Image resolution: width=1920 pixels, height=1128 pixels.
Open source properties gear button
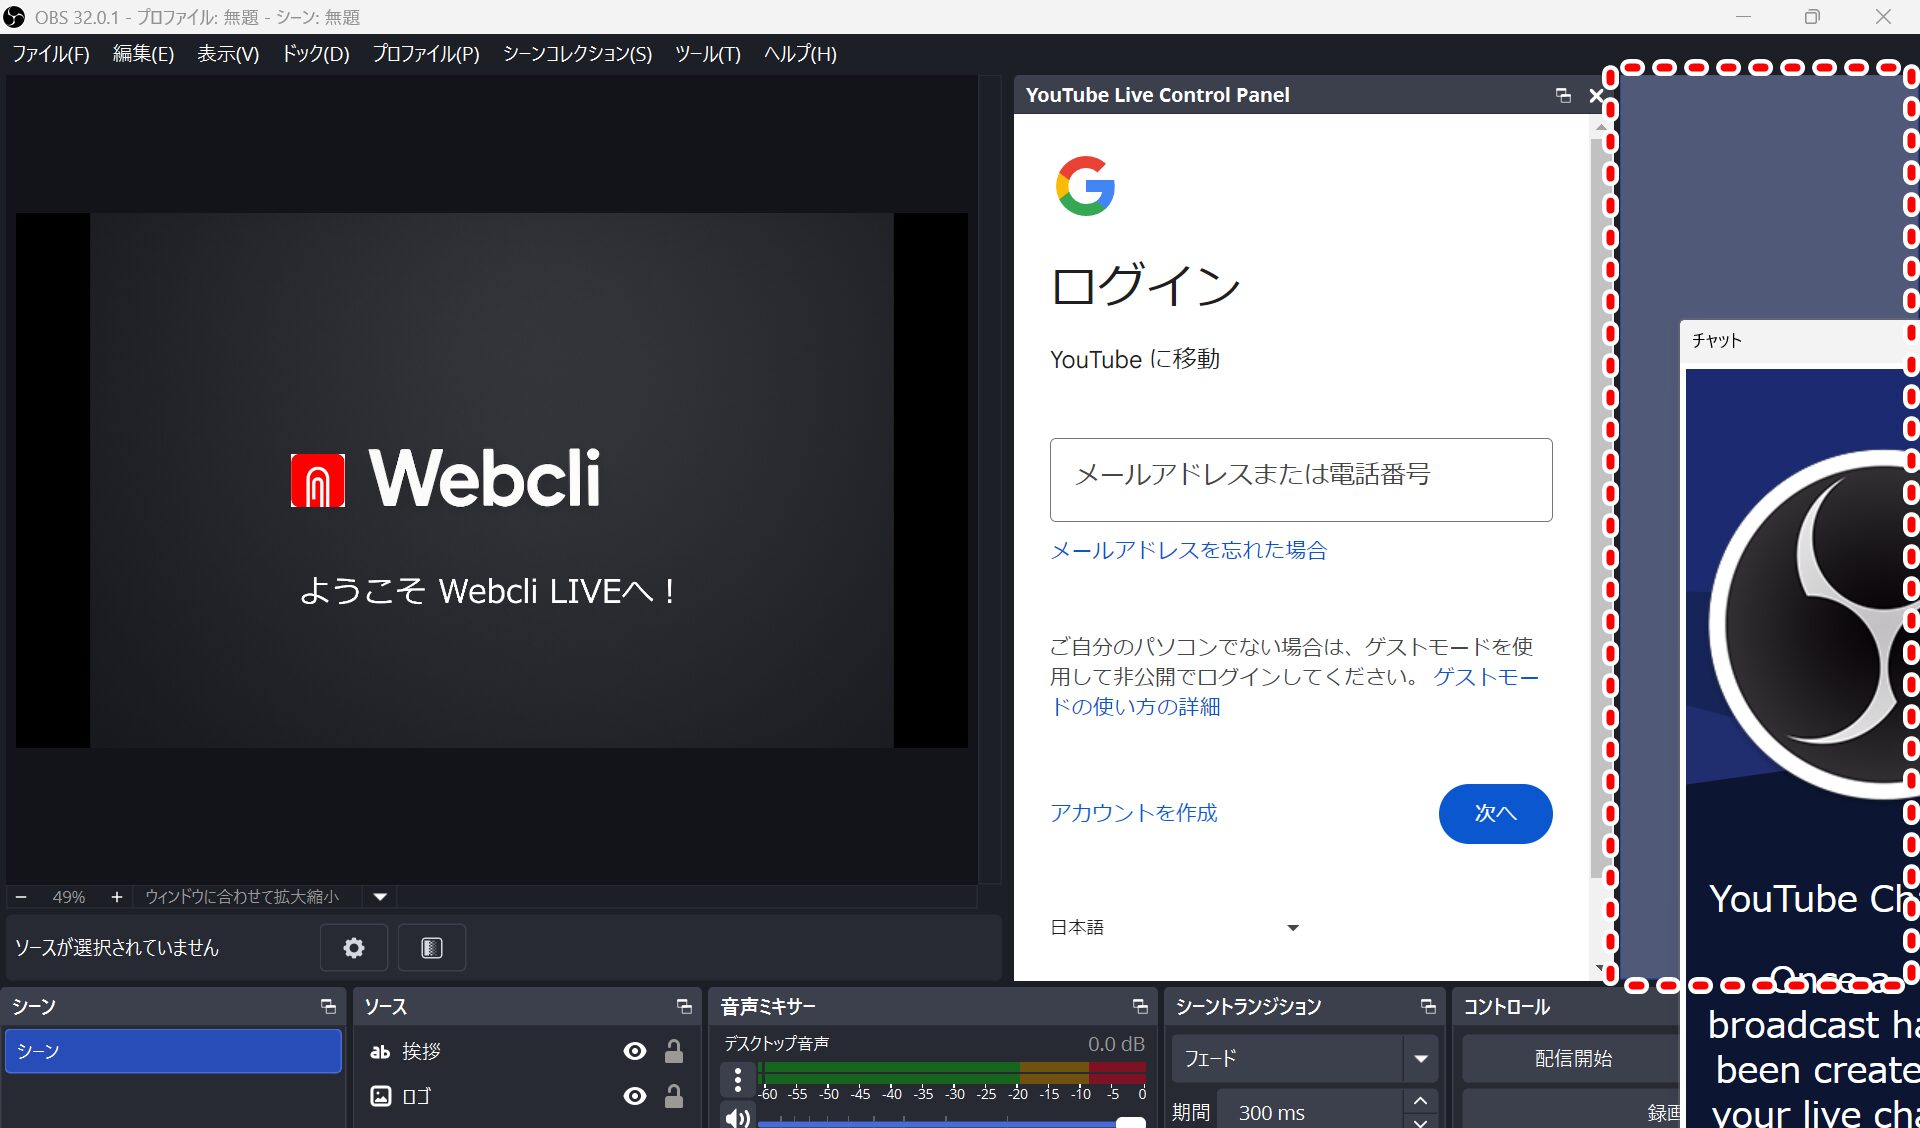353,948
